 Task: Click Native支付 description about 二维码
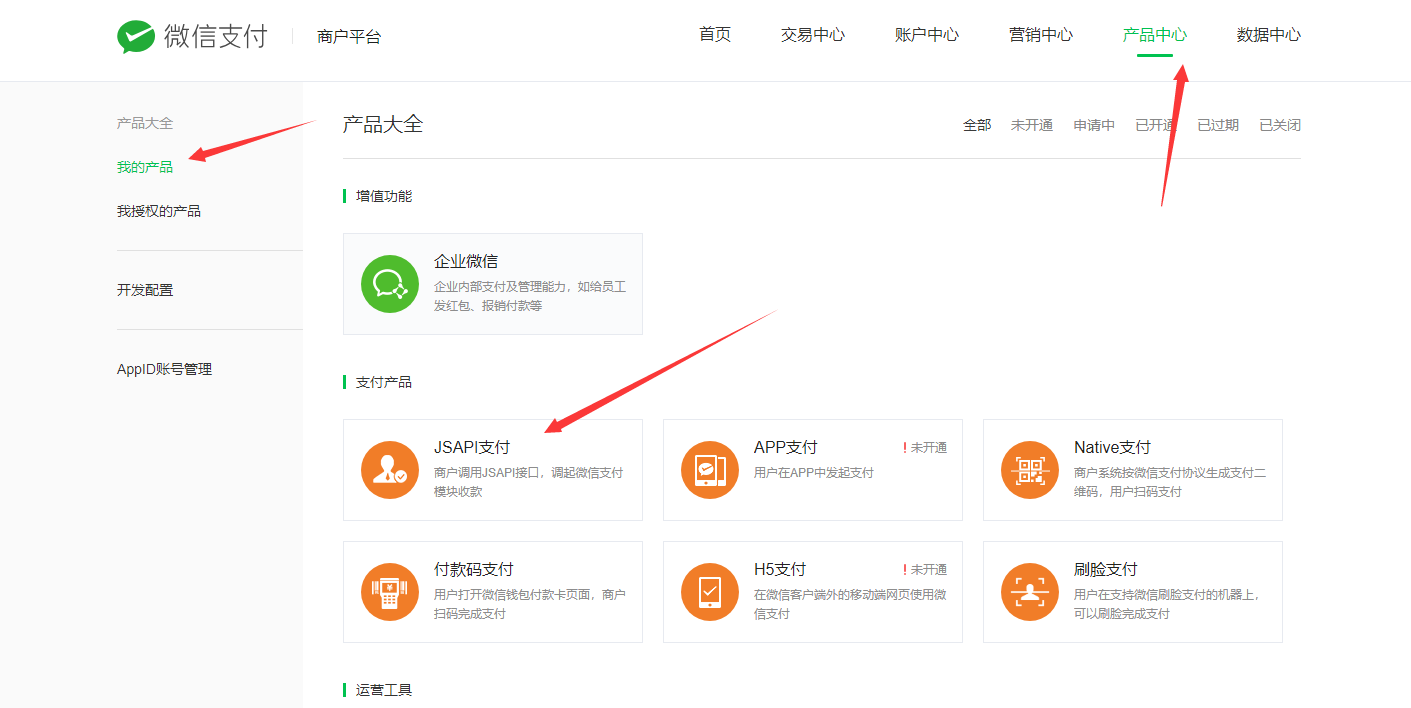click(x=1170, y=482)
